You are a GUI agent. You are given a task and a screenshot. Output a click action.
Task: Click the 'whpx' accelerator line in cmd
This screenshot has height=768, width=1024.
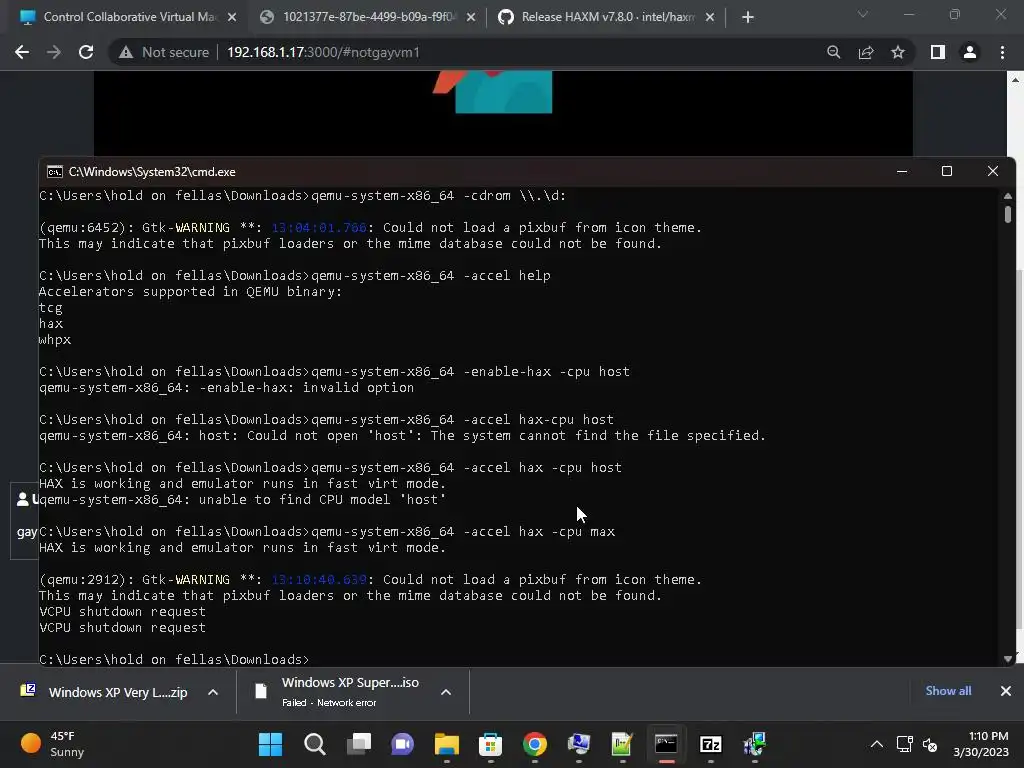tap(55, 340)
